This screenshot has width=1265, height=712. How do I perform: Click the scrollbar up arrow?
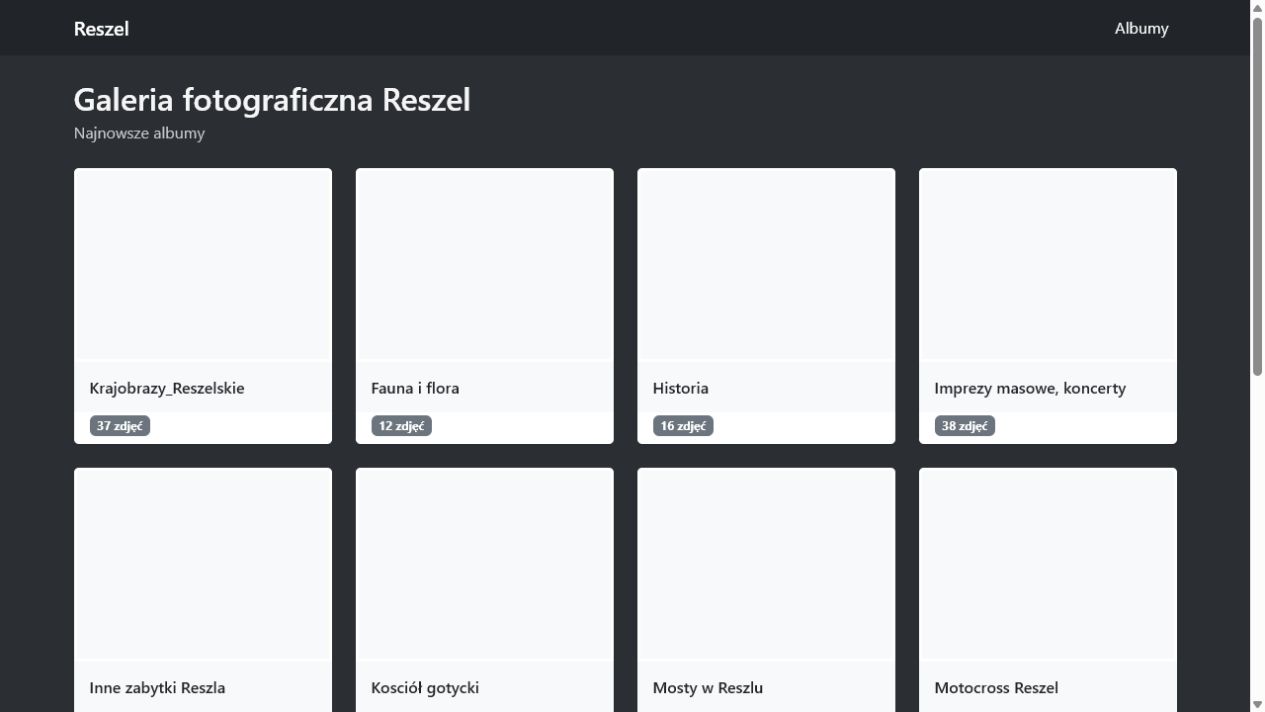1257,7
